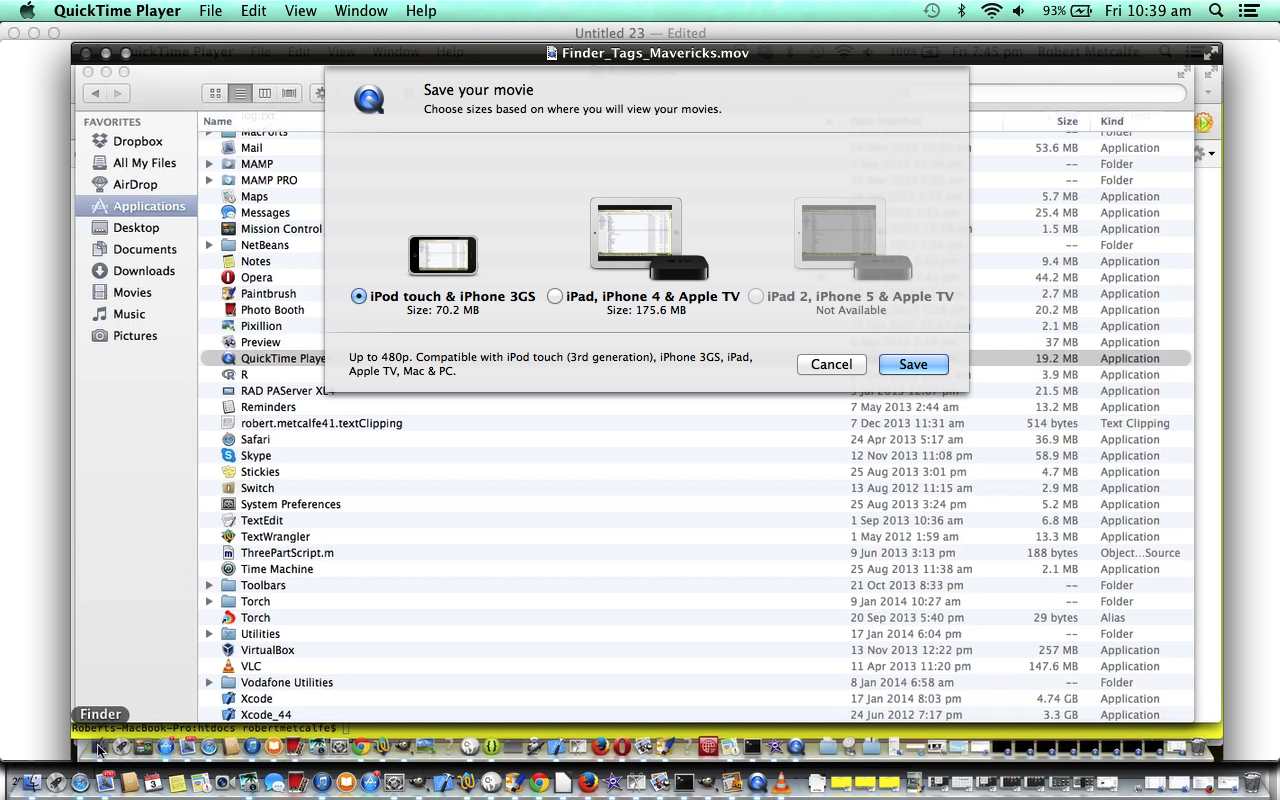Expand the Utilities folder
The image size is (1280, 800).
click(209, 634)
